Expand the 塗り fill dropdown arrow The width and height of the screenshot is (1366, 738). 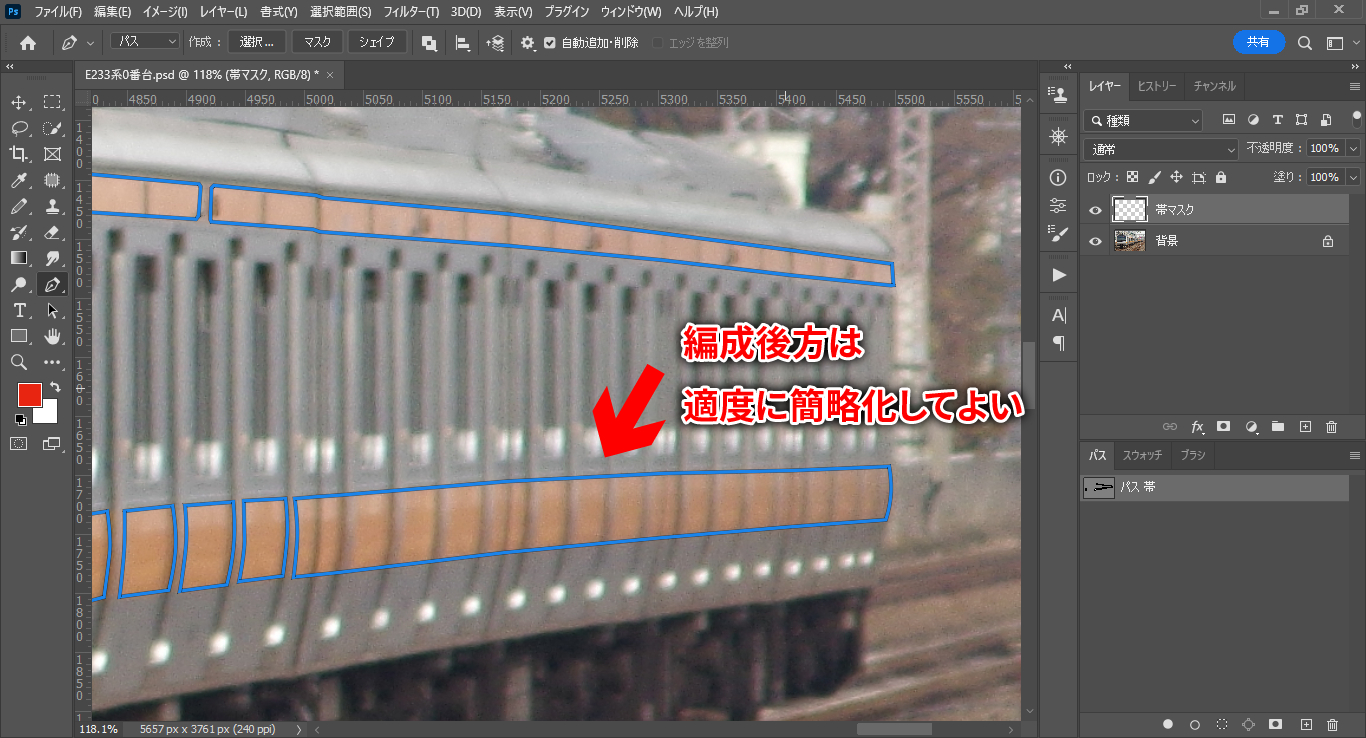click(x=1353, y=177)
